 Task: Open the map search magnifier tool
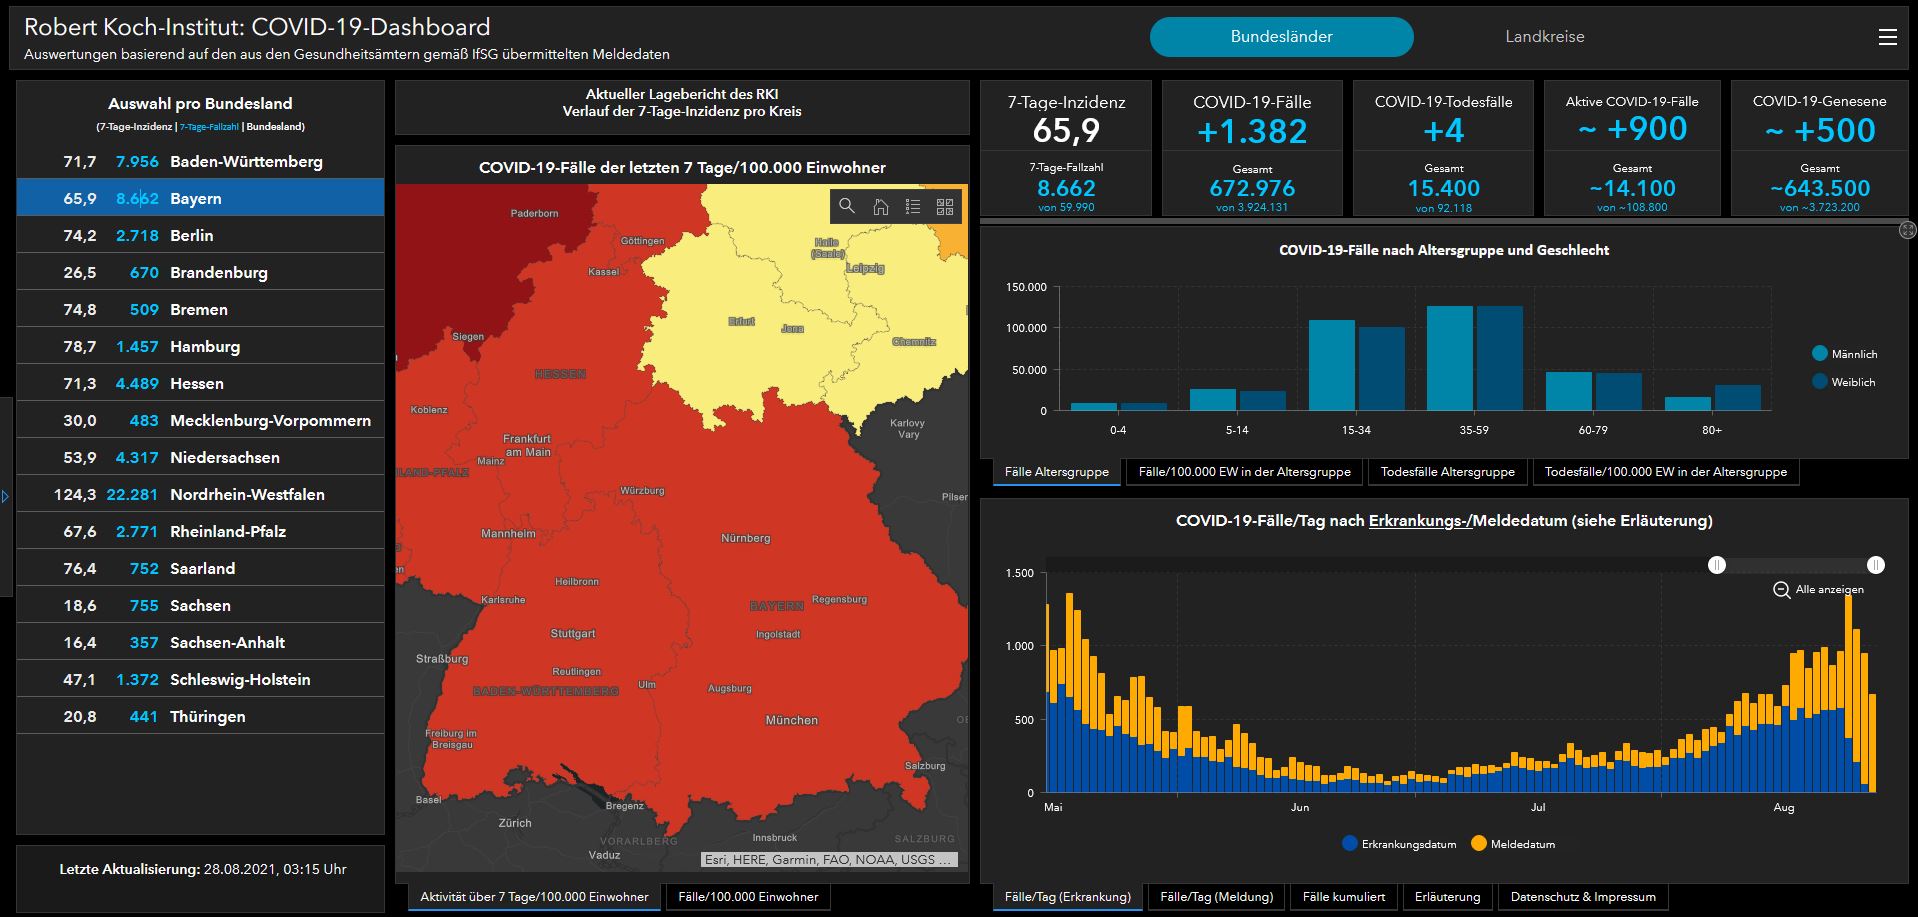847,206
